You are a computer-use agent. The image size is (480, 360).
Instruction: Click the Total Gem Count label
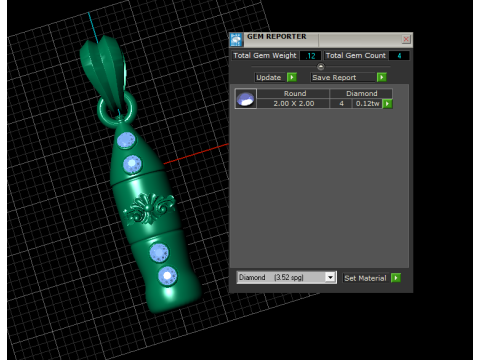tap(356, 56)
